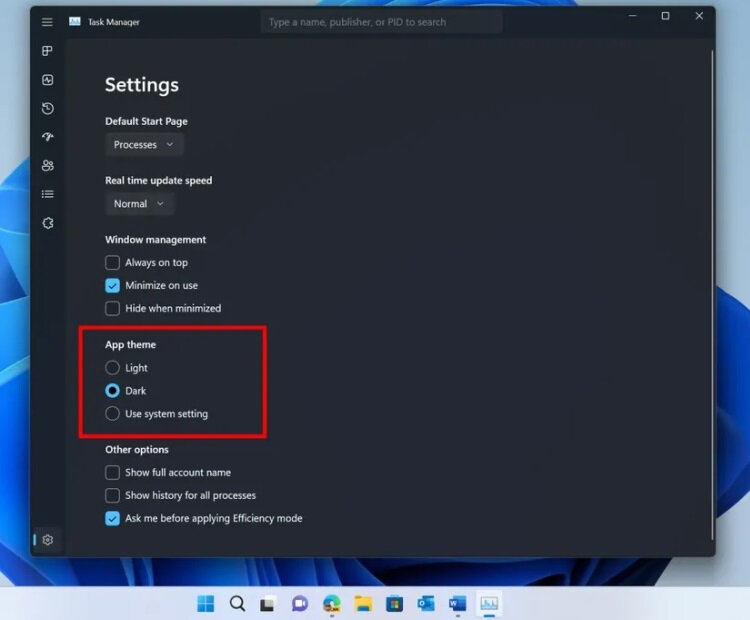750x620 pixels.
Task: Select the Settings gear in sidebar
Action: point(47,540)
